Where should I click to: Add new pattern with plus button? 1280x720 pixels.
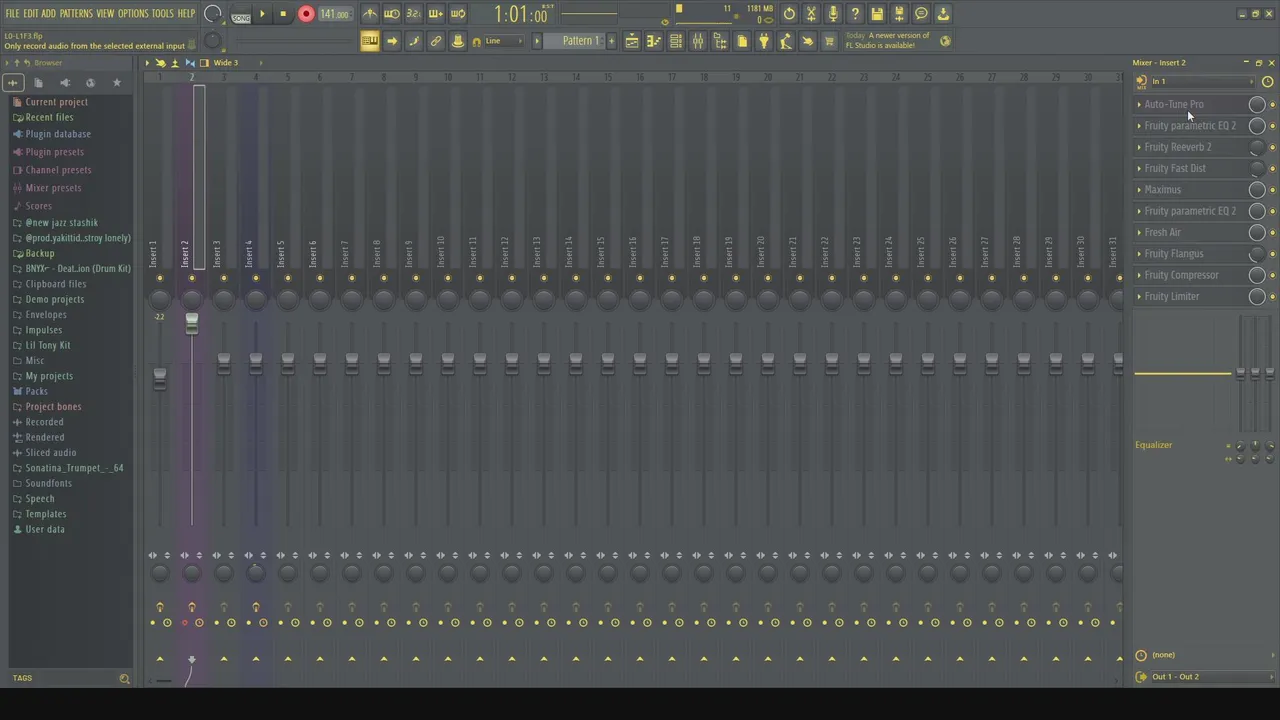611,41
